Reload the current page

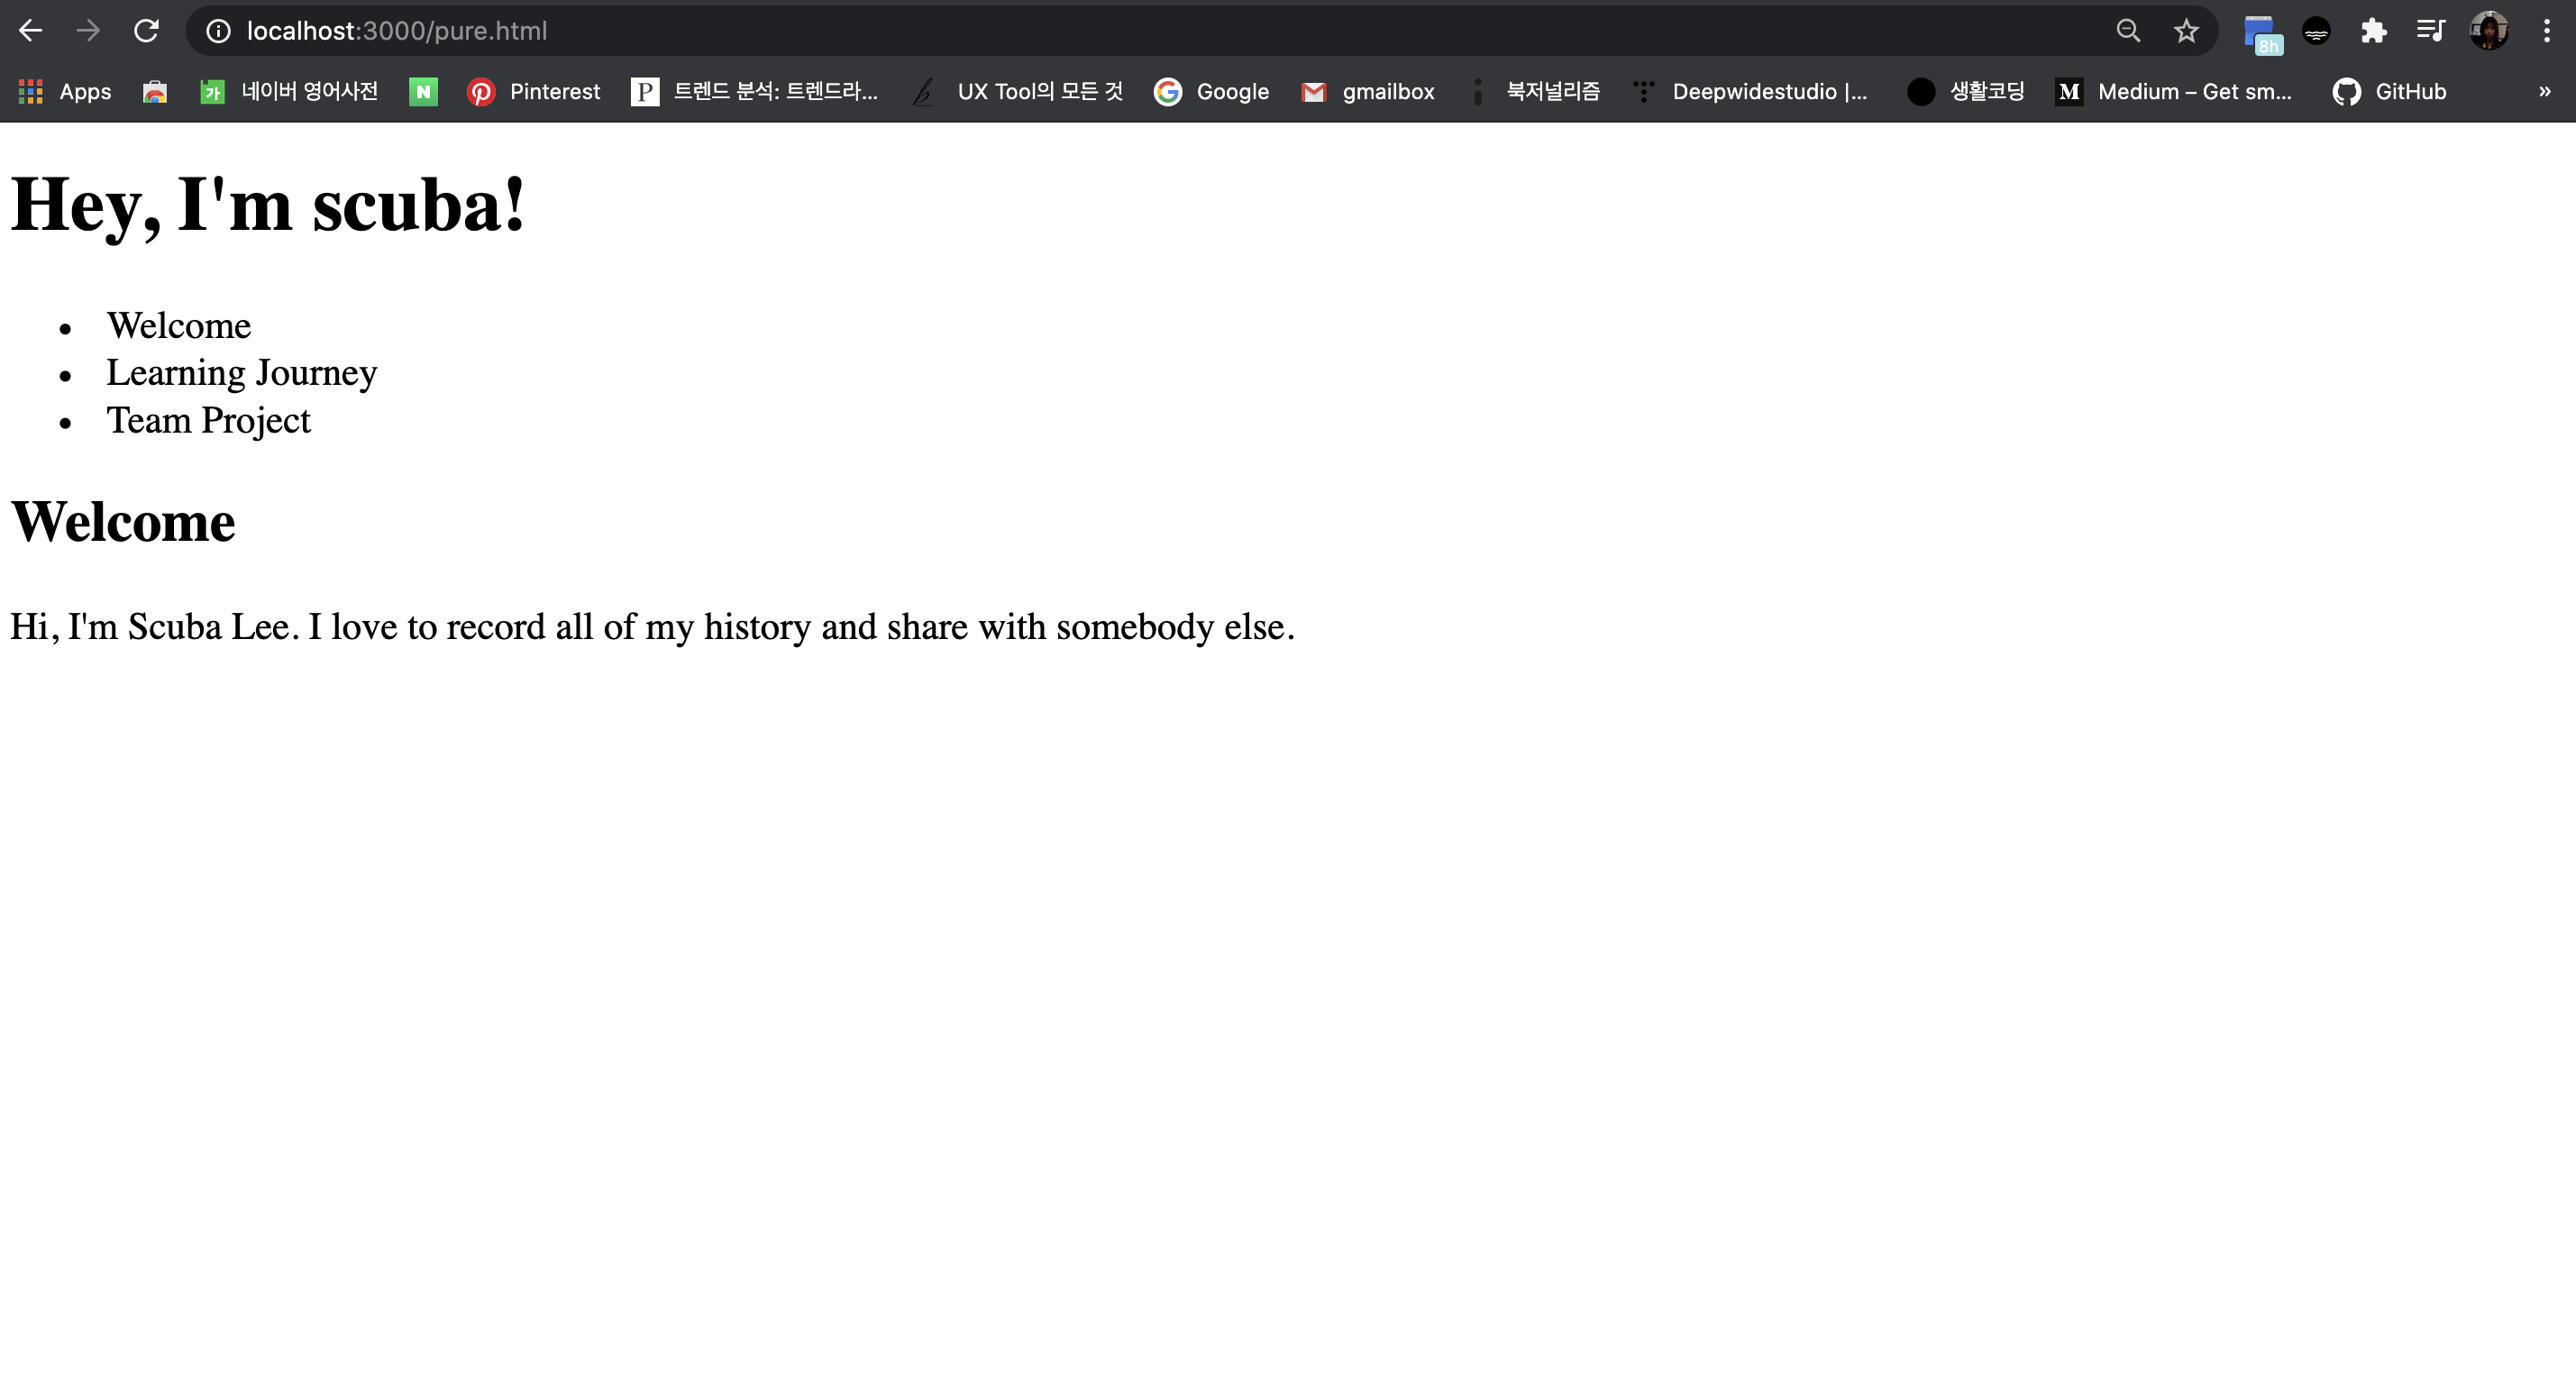(x=146, y=31)
